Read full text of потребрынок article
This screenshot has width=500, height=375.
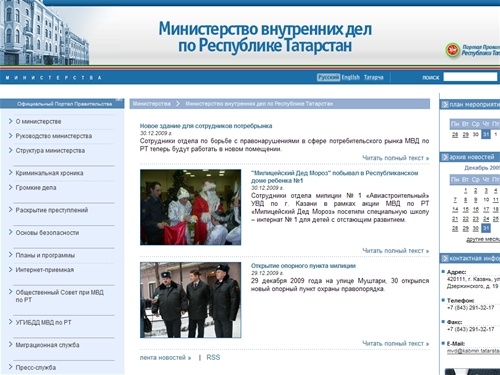tap(396, 158)
